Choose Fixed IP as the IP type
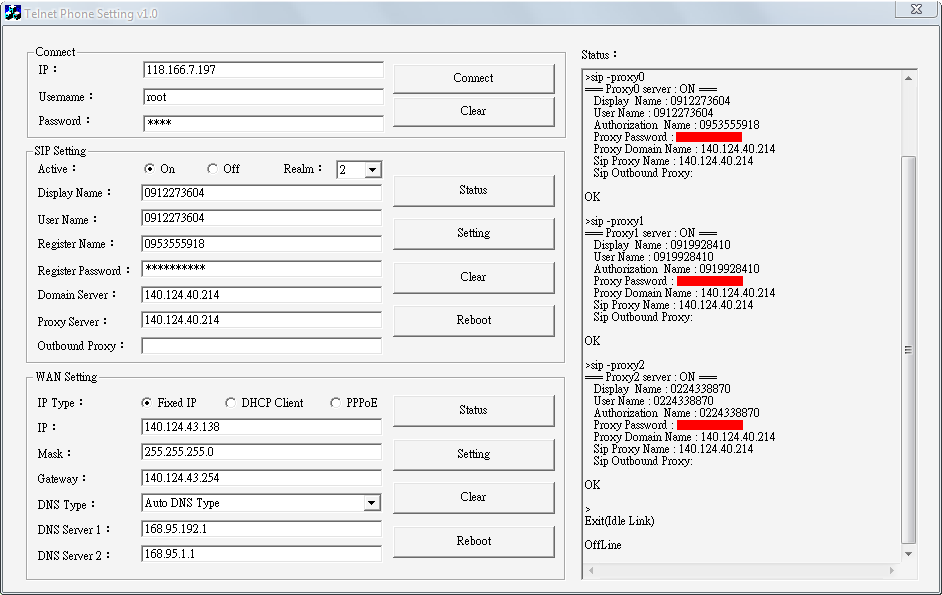942x595 pixels. coord(146,403)
